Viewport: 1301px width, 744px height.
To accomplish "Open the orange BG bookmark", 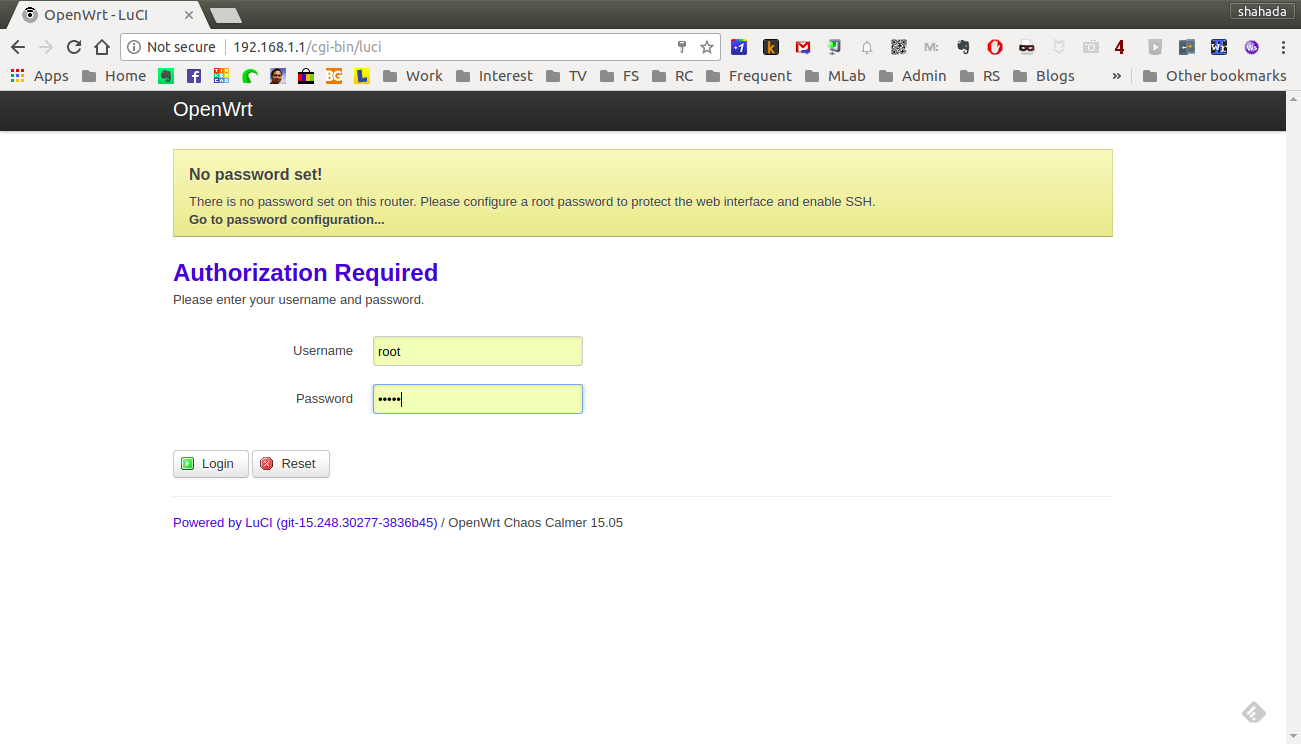I will pyautogui.click(x=334, y=76).
